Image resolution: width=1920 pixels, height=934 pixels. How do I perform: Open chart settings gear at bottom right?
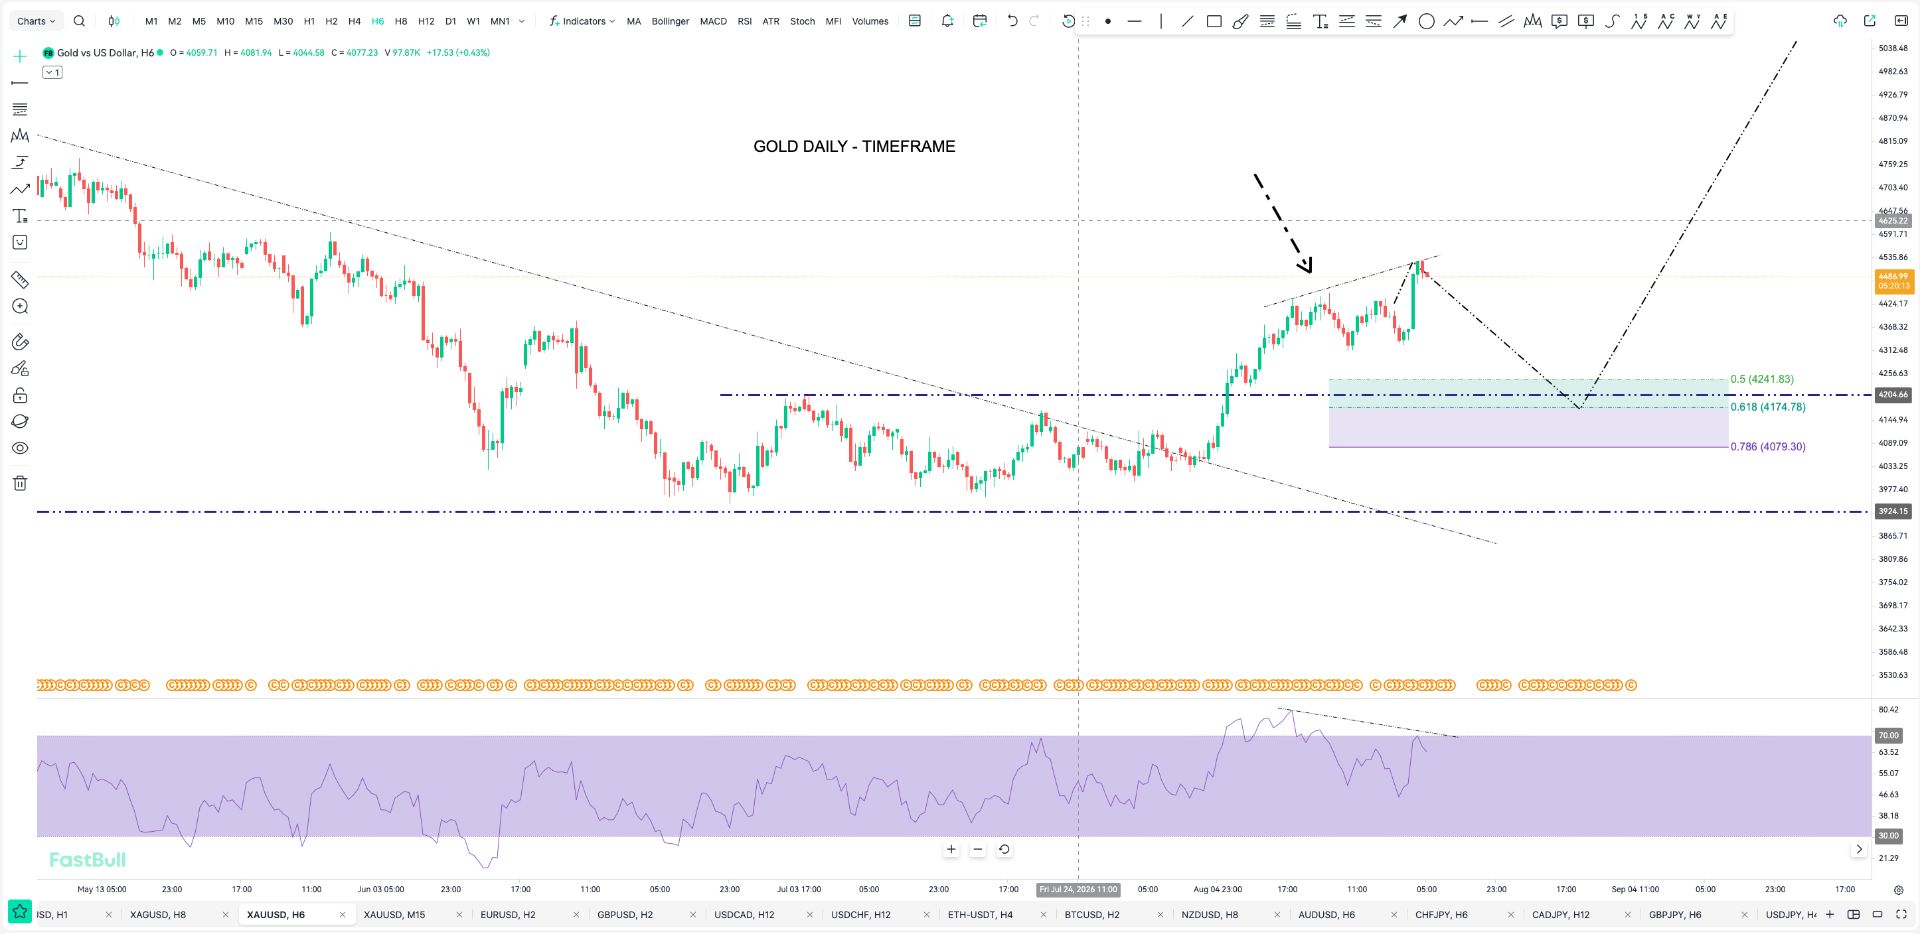click(x=1898, y=889)
